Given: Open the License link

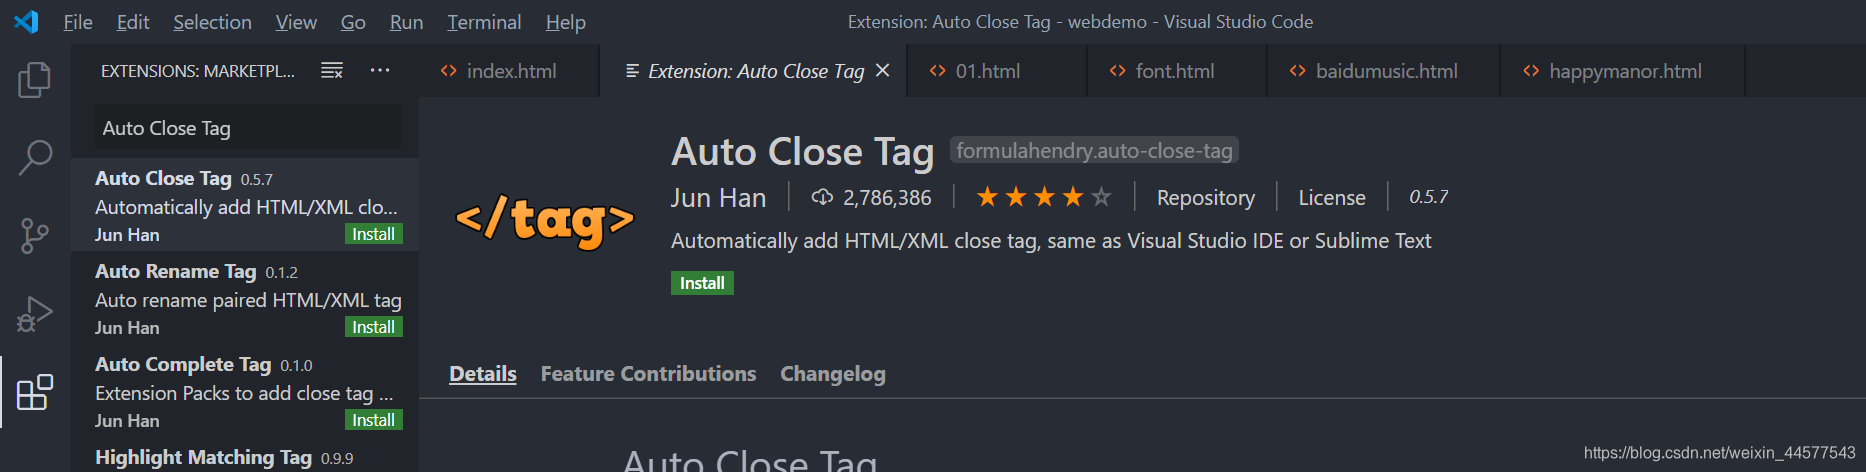Looking at the screenshot, I should coord(1331,198).
